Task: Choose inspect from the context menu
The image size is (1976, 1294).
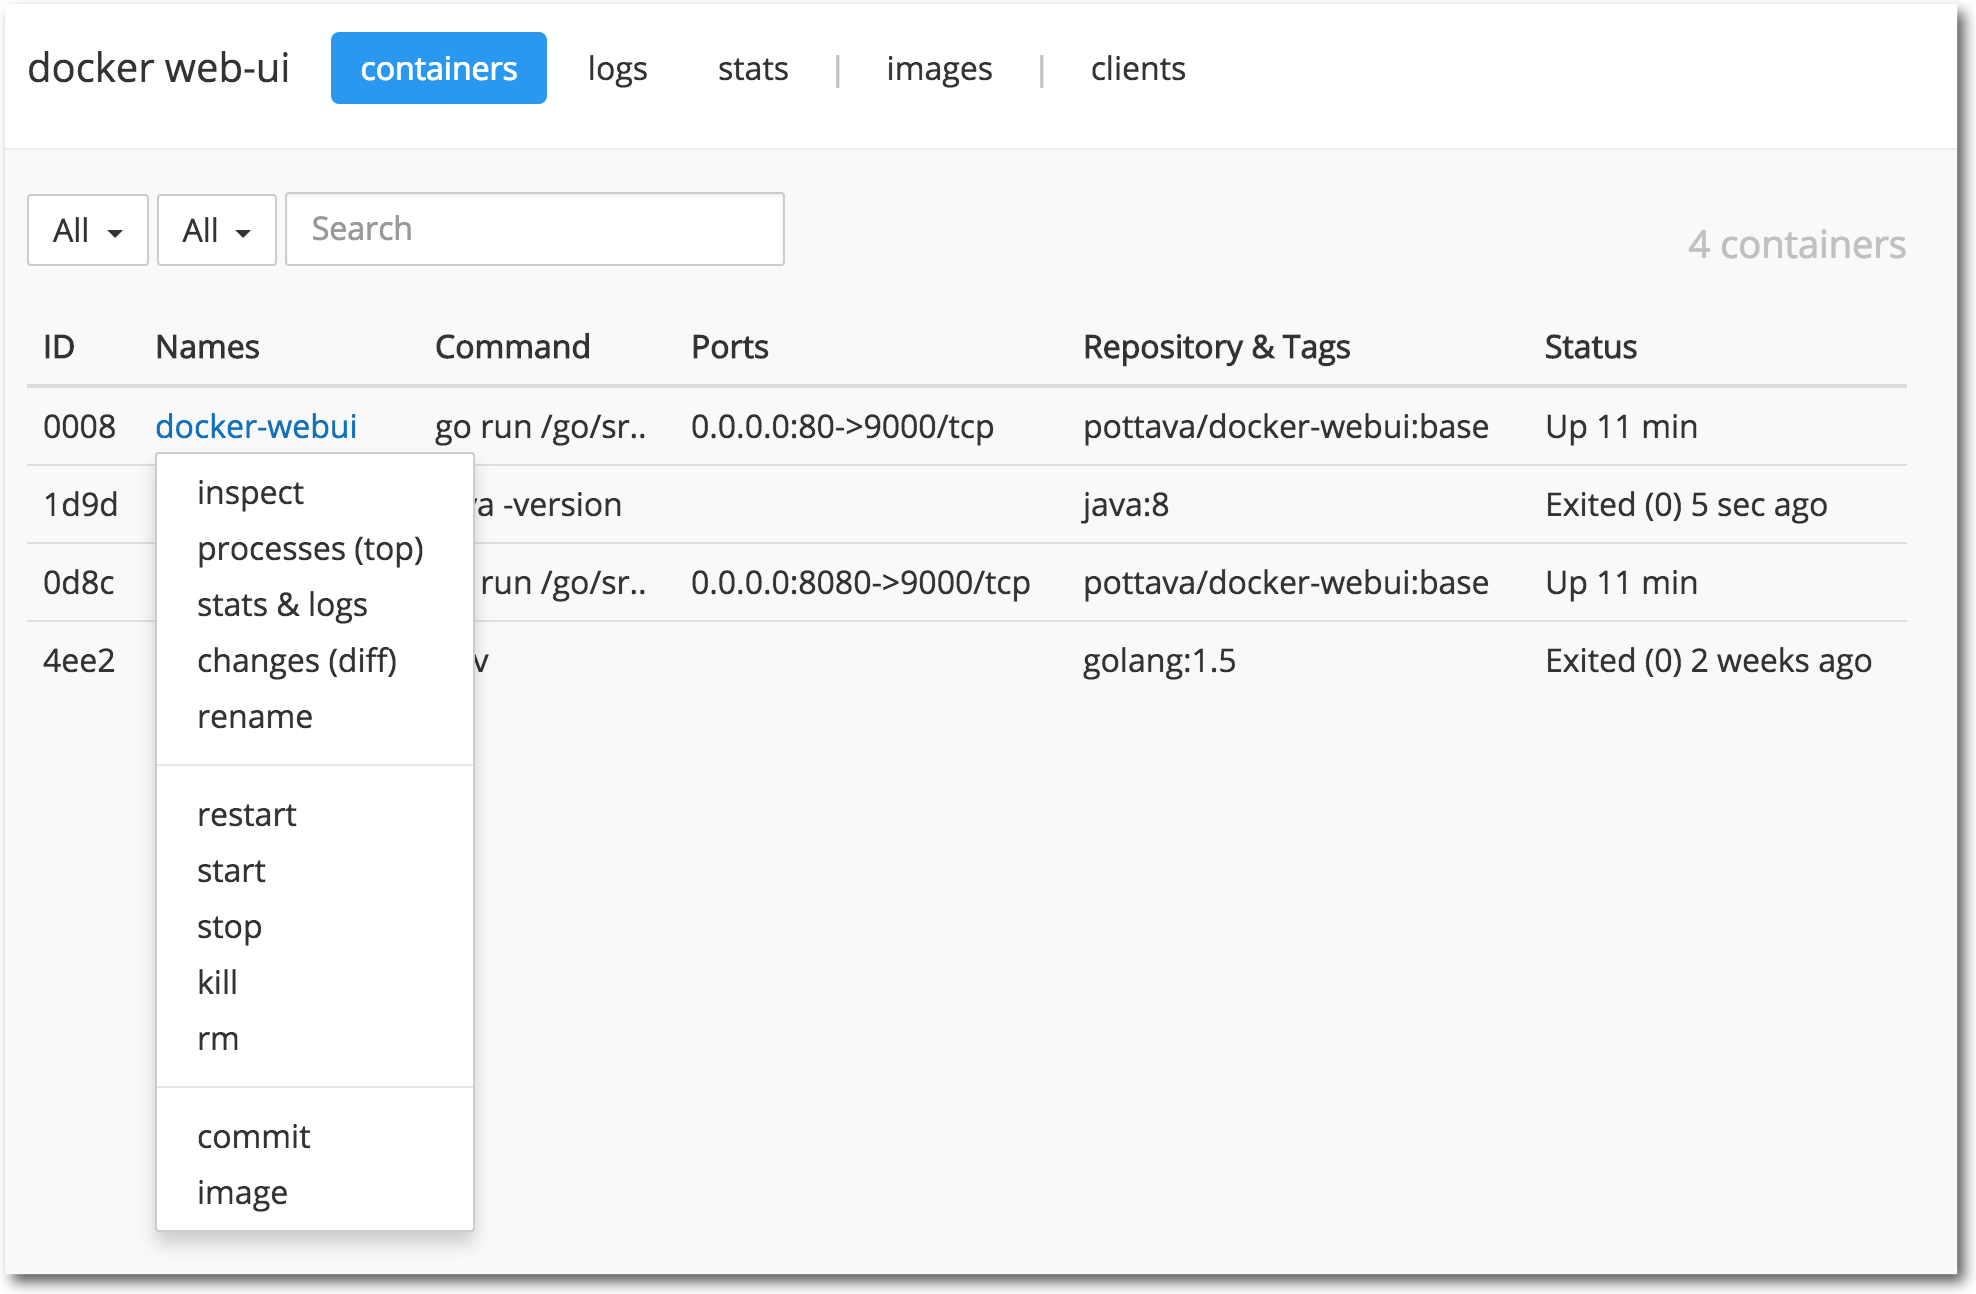Action: coord(250,493)
